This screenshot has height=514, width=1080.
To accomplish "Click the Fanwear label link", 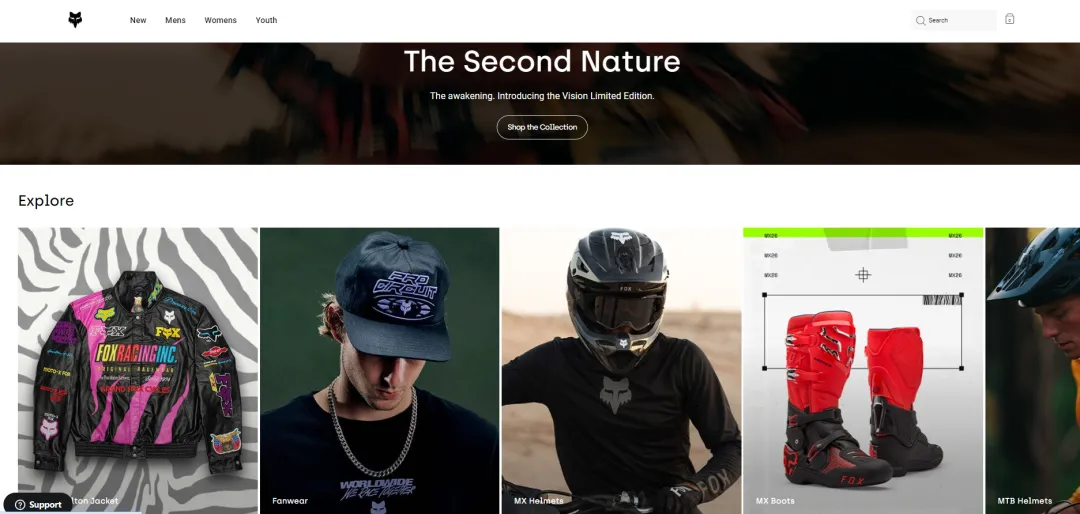I will tap(290, 501).
